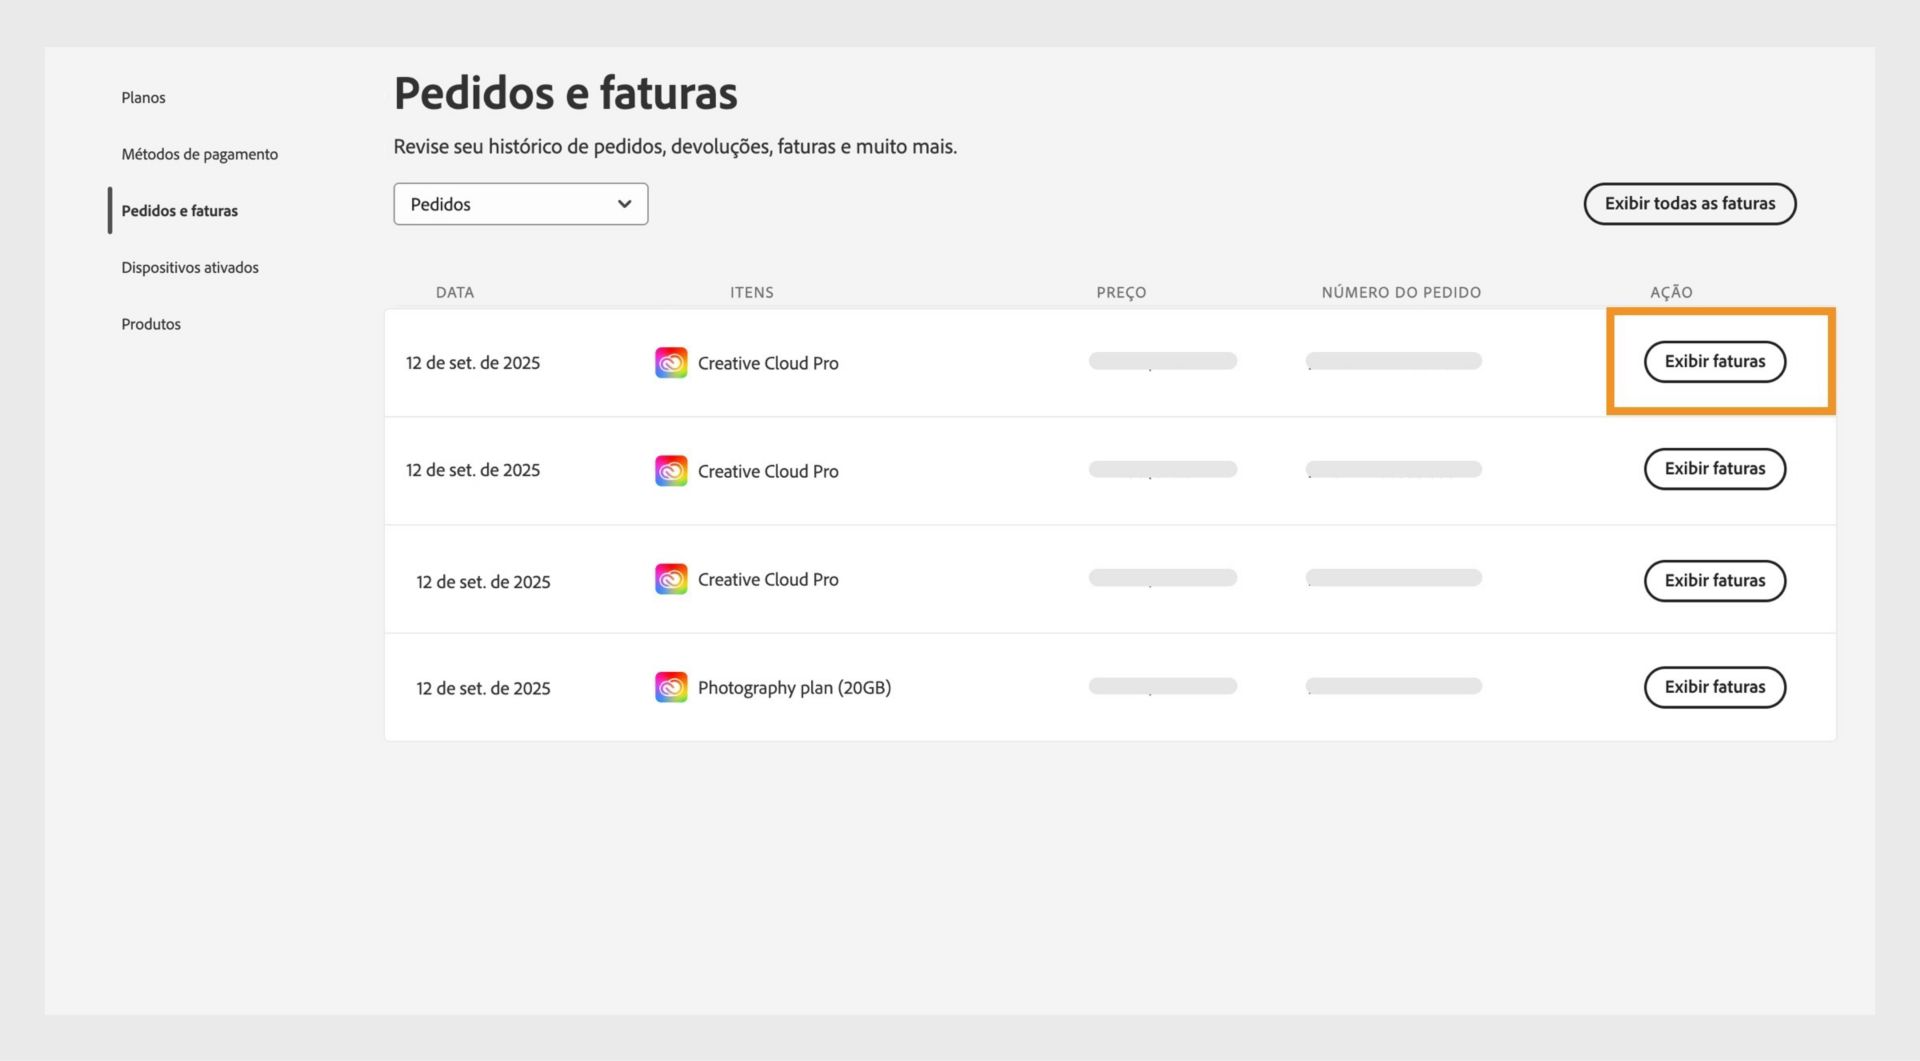Click the Creative Cloud Pro icon in second row
Viewport: 1920px width, 1061px height.
(672, 470)
